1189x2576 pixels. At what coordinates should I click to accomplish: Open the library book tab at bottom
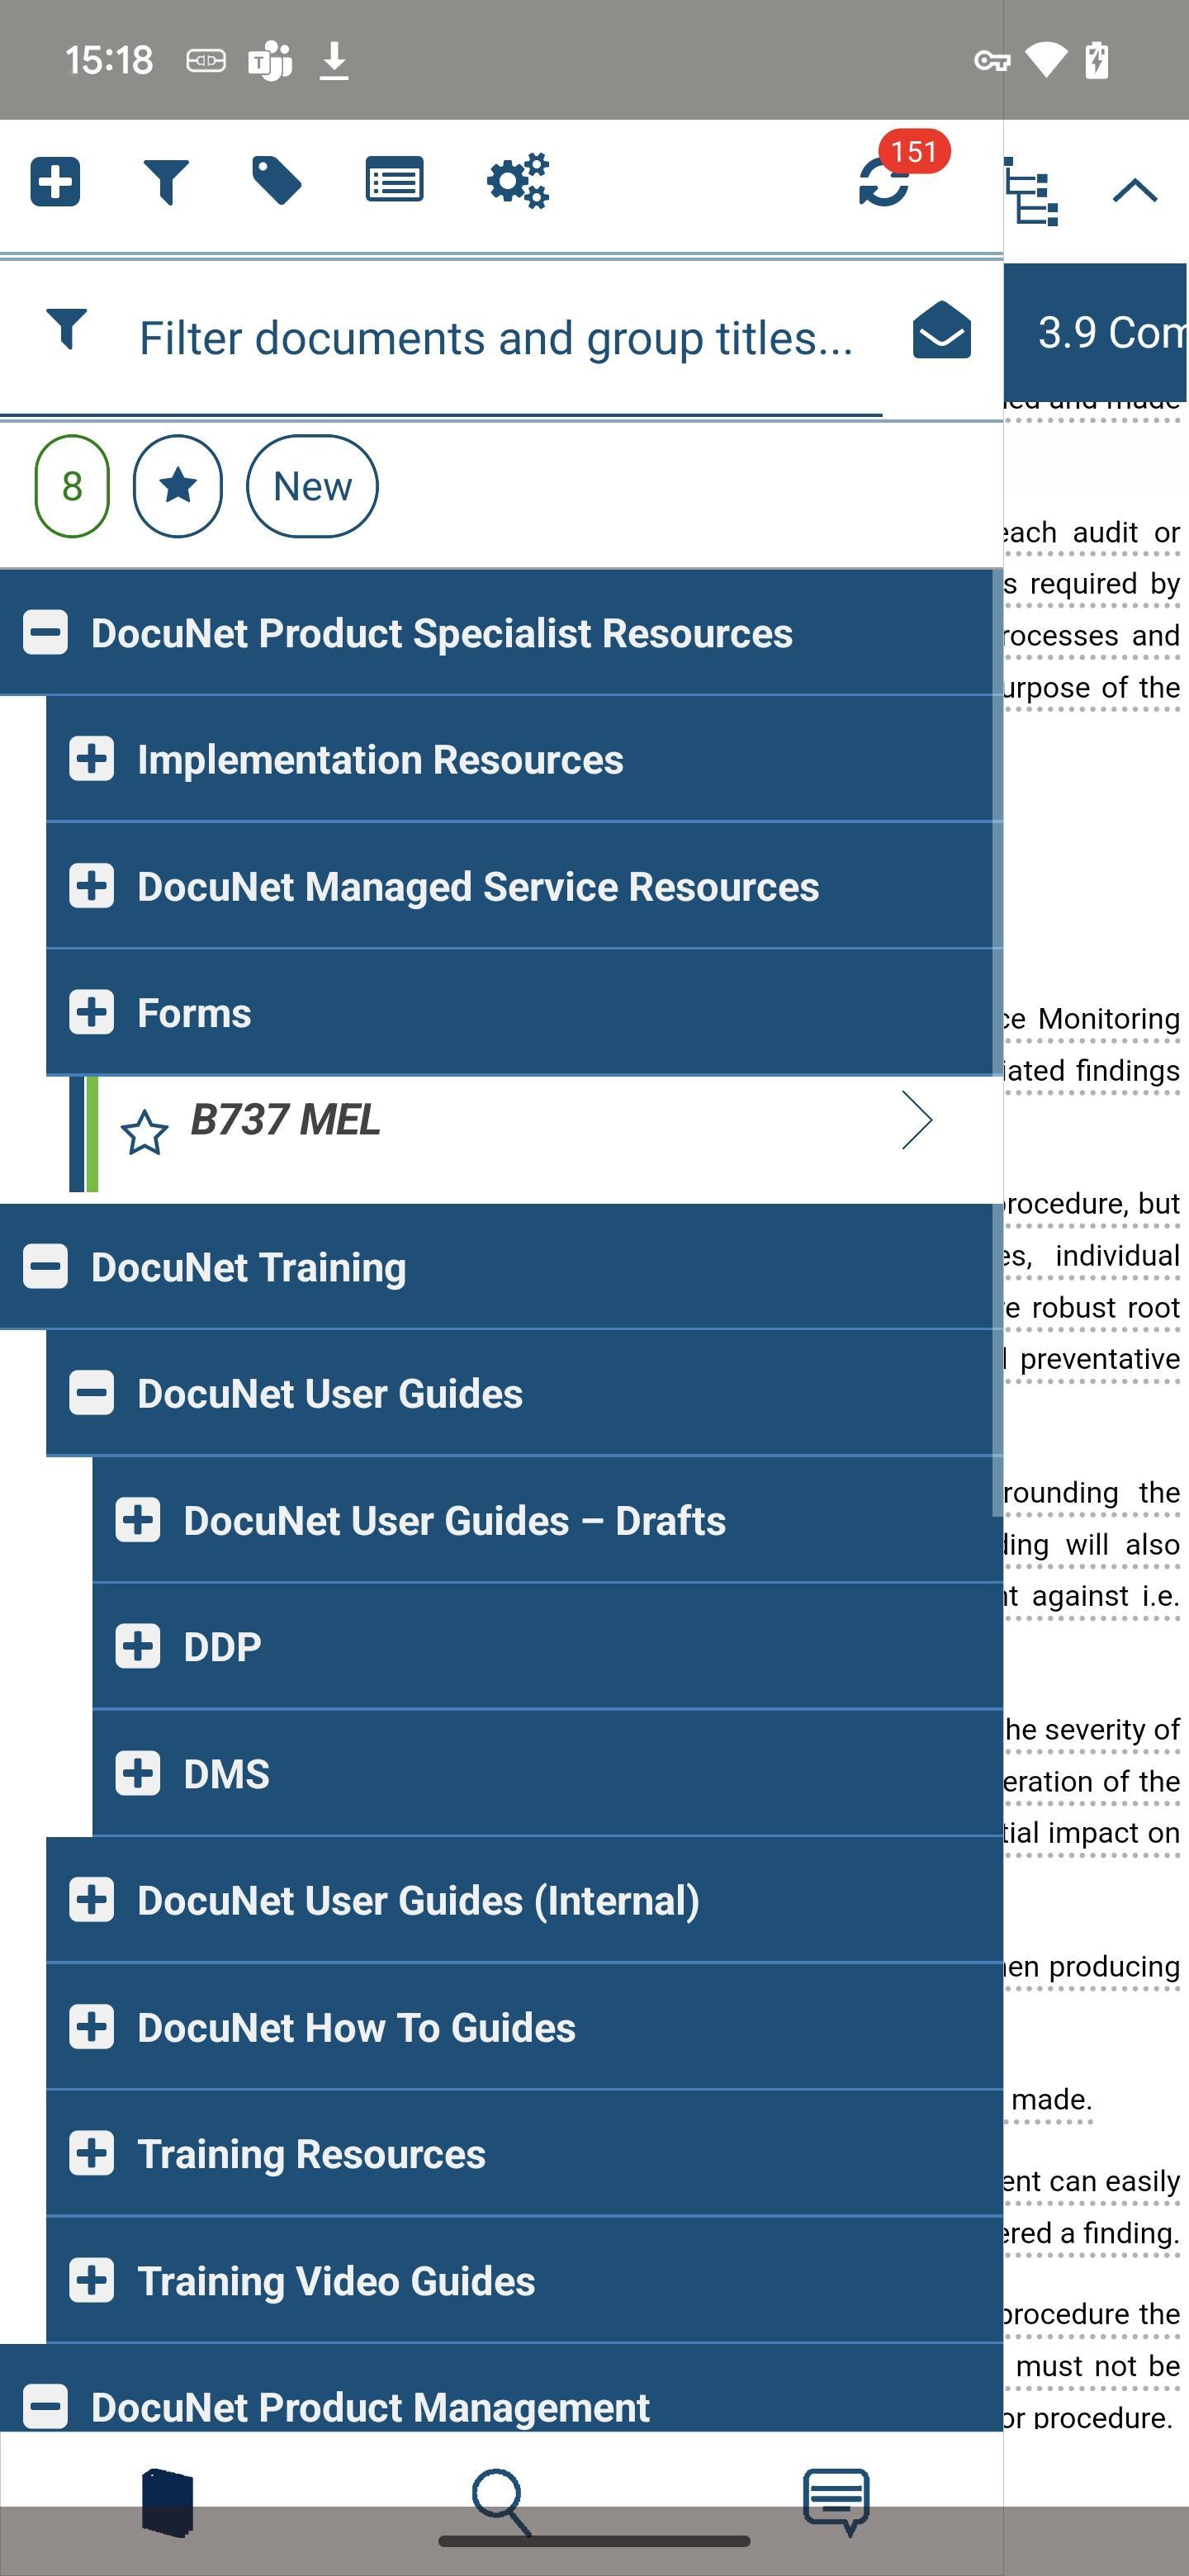(167, 2503)
